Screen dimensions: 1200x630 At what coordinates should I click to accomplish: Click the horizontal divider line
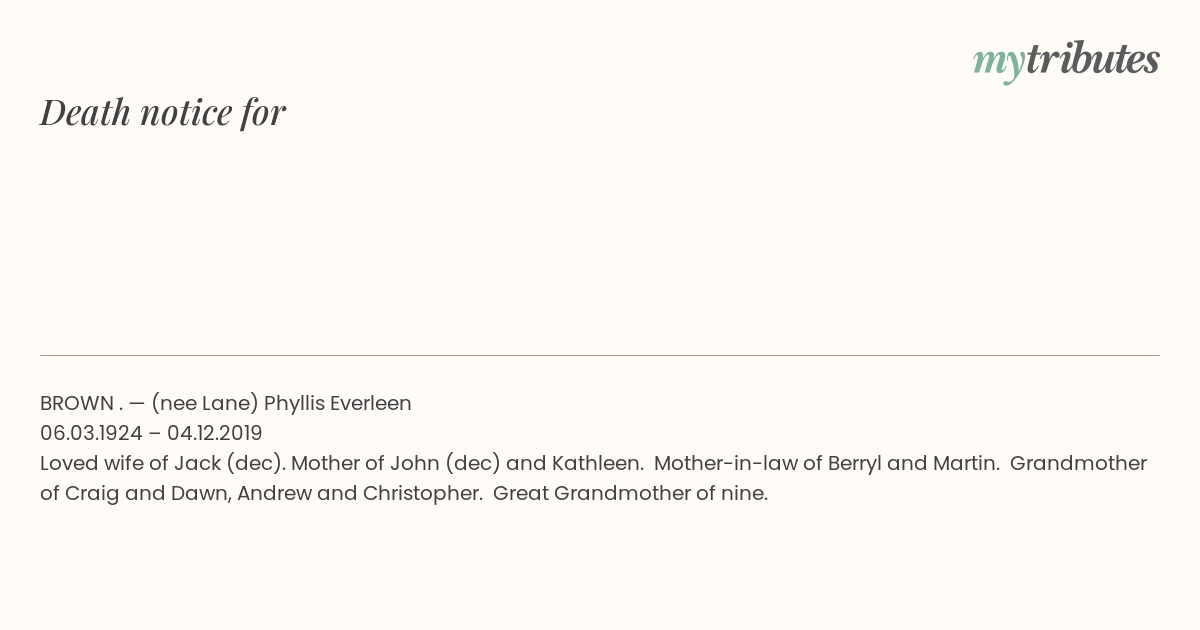(600, 355)
